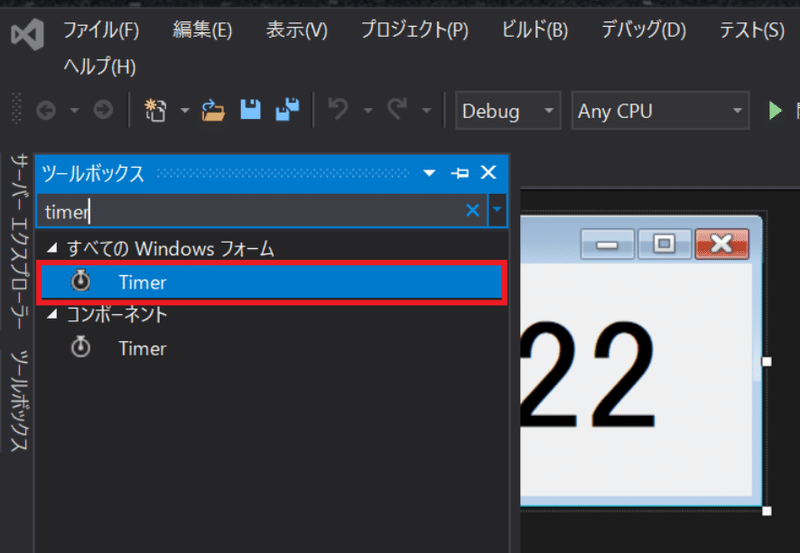Click the Visual Studio logo icon
Viewport: 800px width, 553px height.
(28, 34)
